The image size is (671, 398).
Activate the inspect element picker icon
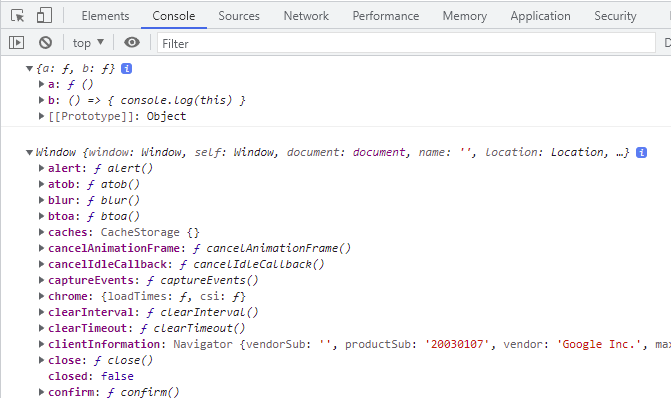(17, 16)
